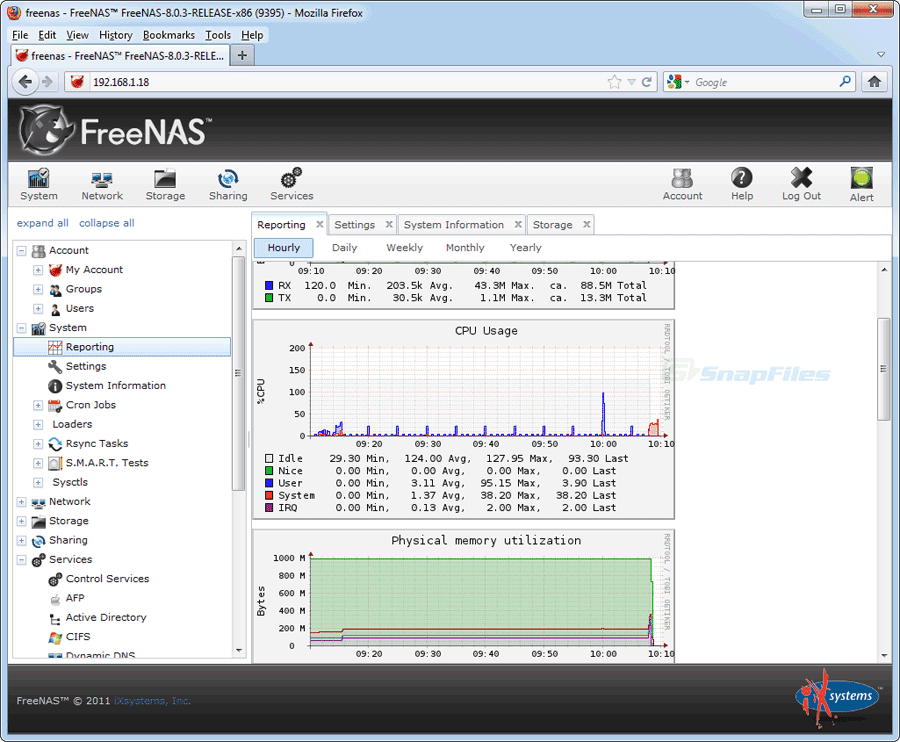Viewport: 900px width, 742px height.
Task: Open System Information tree item
Action: pyautogui.click(x=116, y=386)
